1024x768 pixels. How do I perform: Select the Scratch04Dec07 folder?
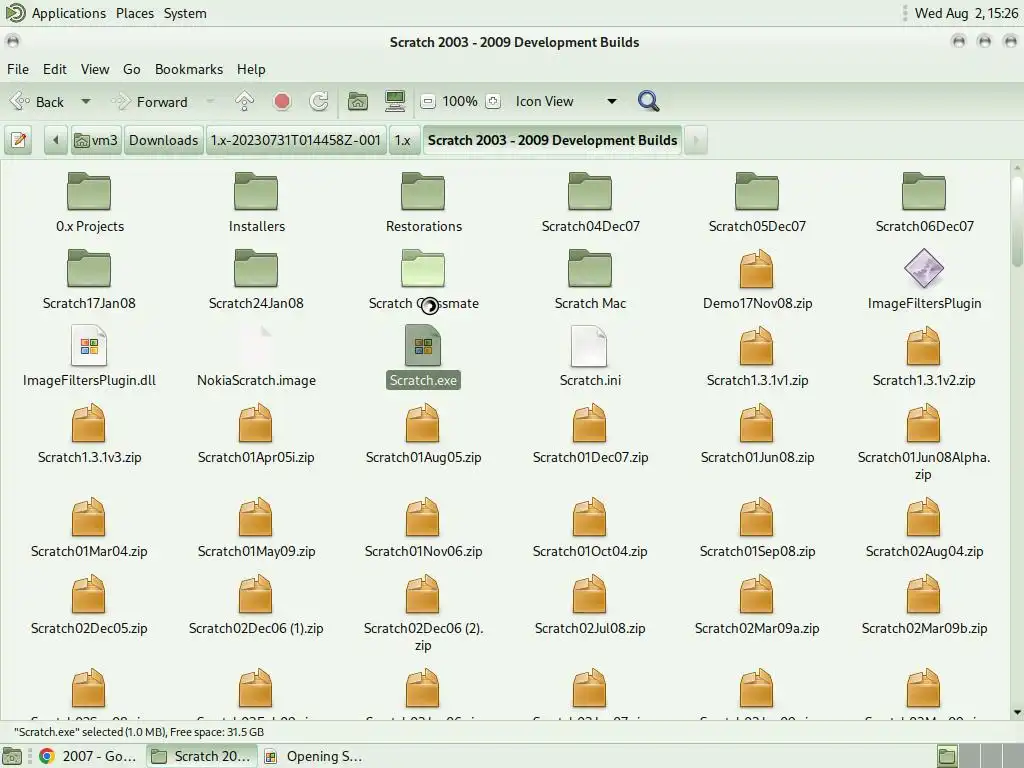click(590, 203)
